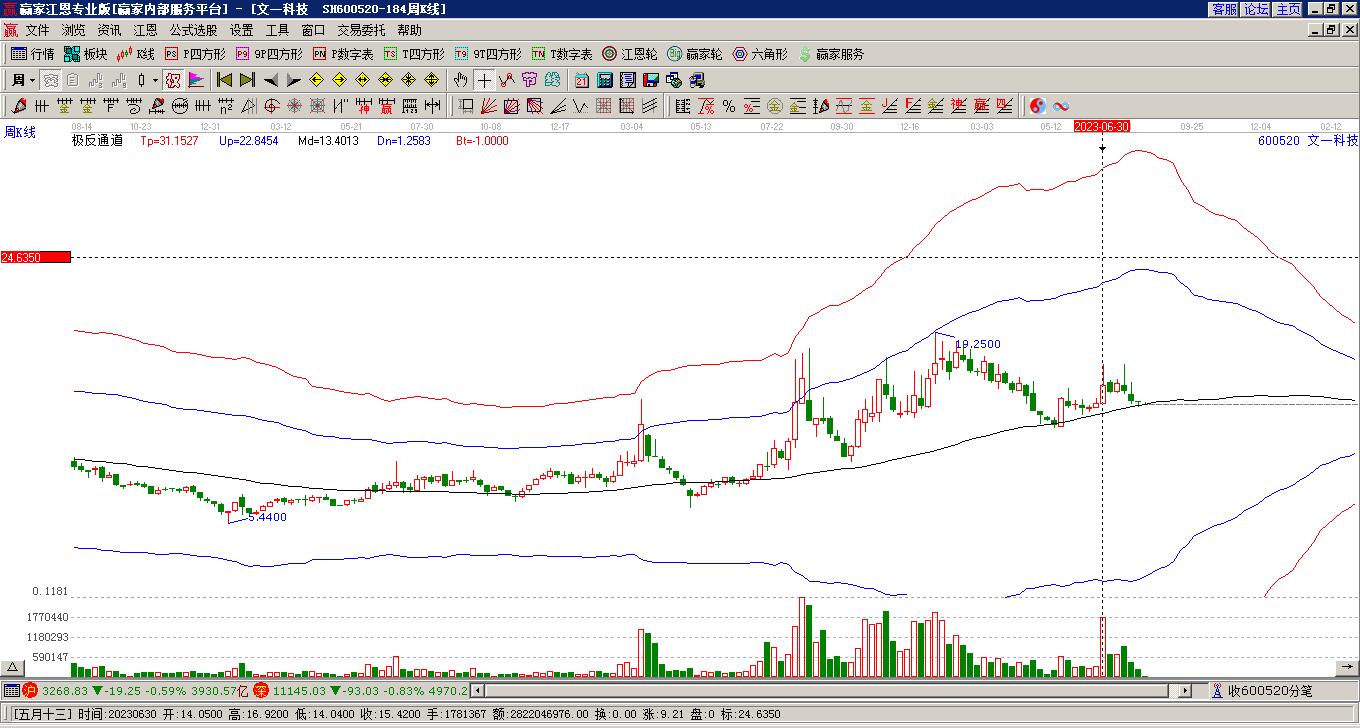
Task: Expand the sub-chart triangle button at bottom left
Action: point(13,667)
